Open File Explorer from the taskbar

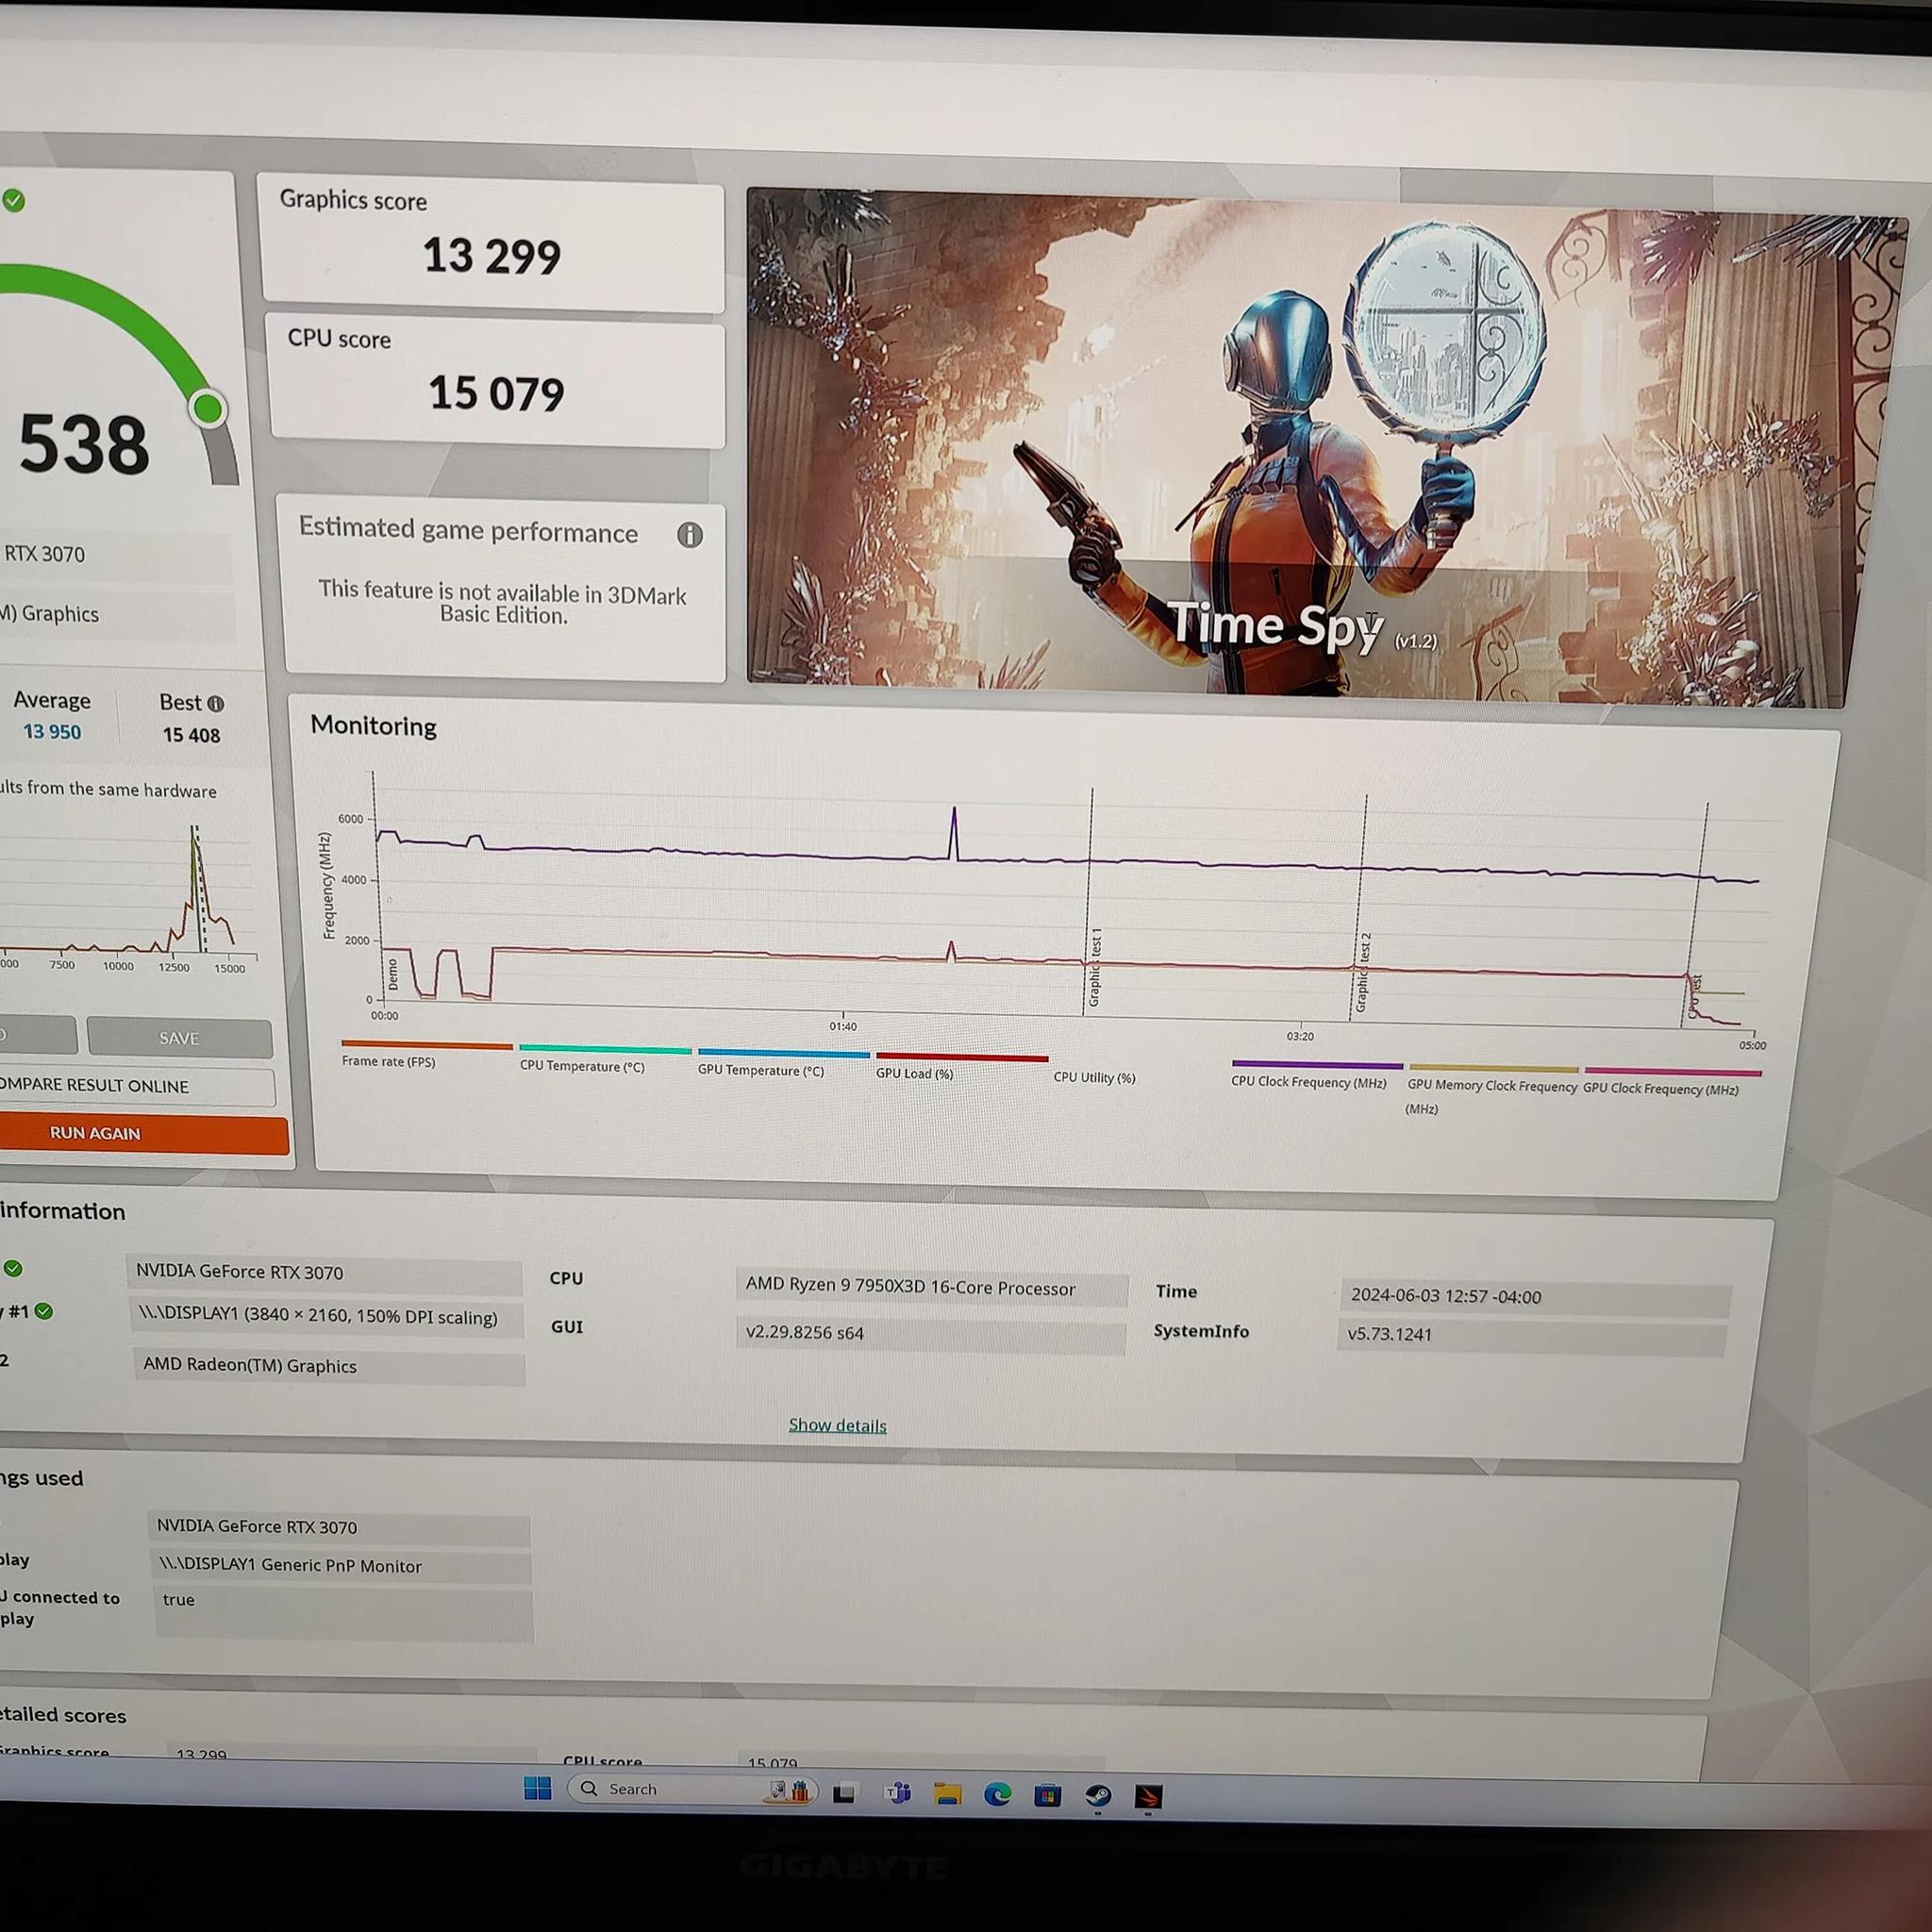click(x=947, y=1794)
